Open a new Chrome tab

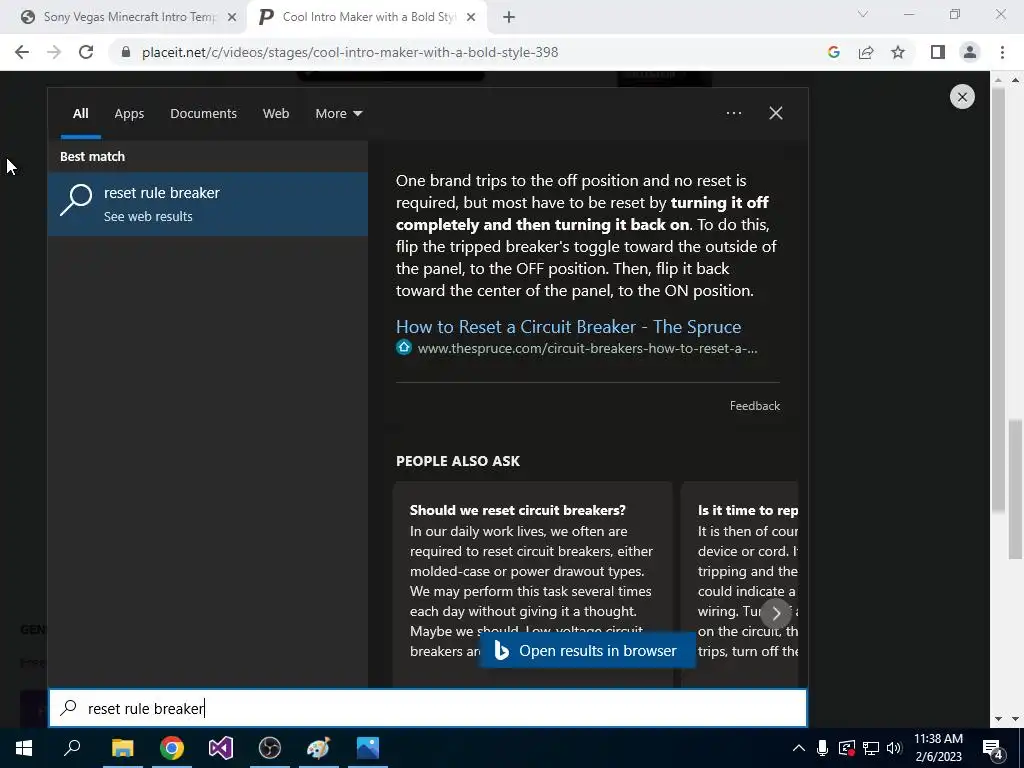509,18
